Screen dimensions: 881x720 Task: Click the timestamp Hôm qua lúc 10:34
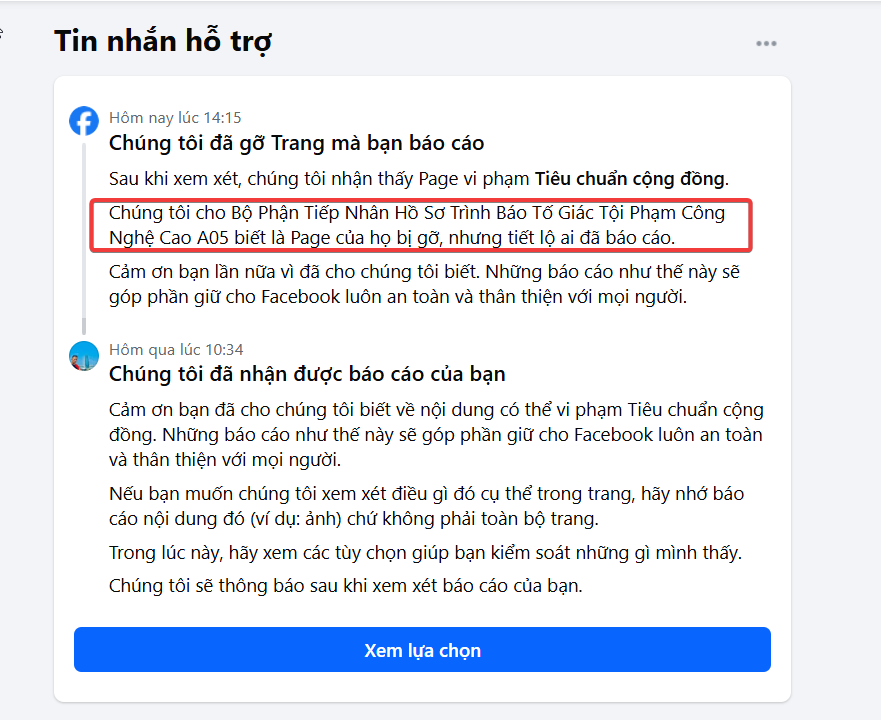176,350
